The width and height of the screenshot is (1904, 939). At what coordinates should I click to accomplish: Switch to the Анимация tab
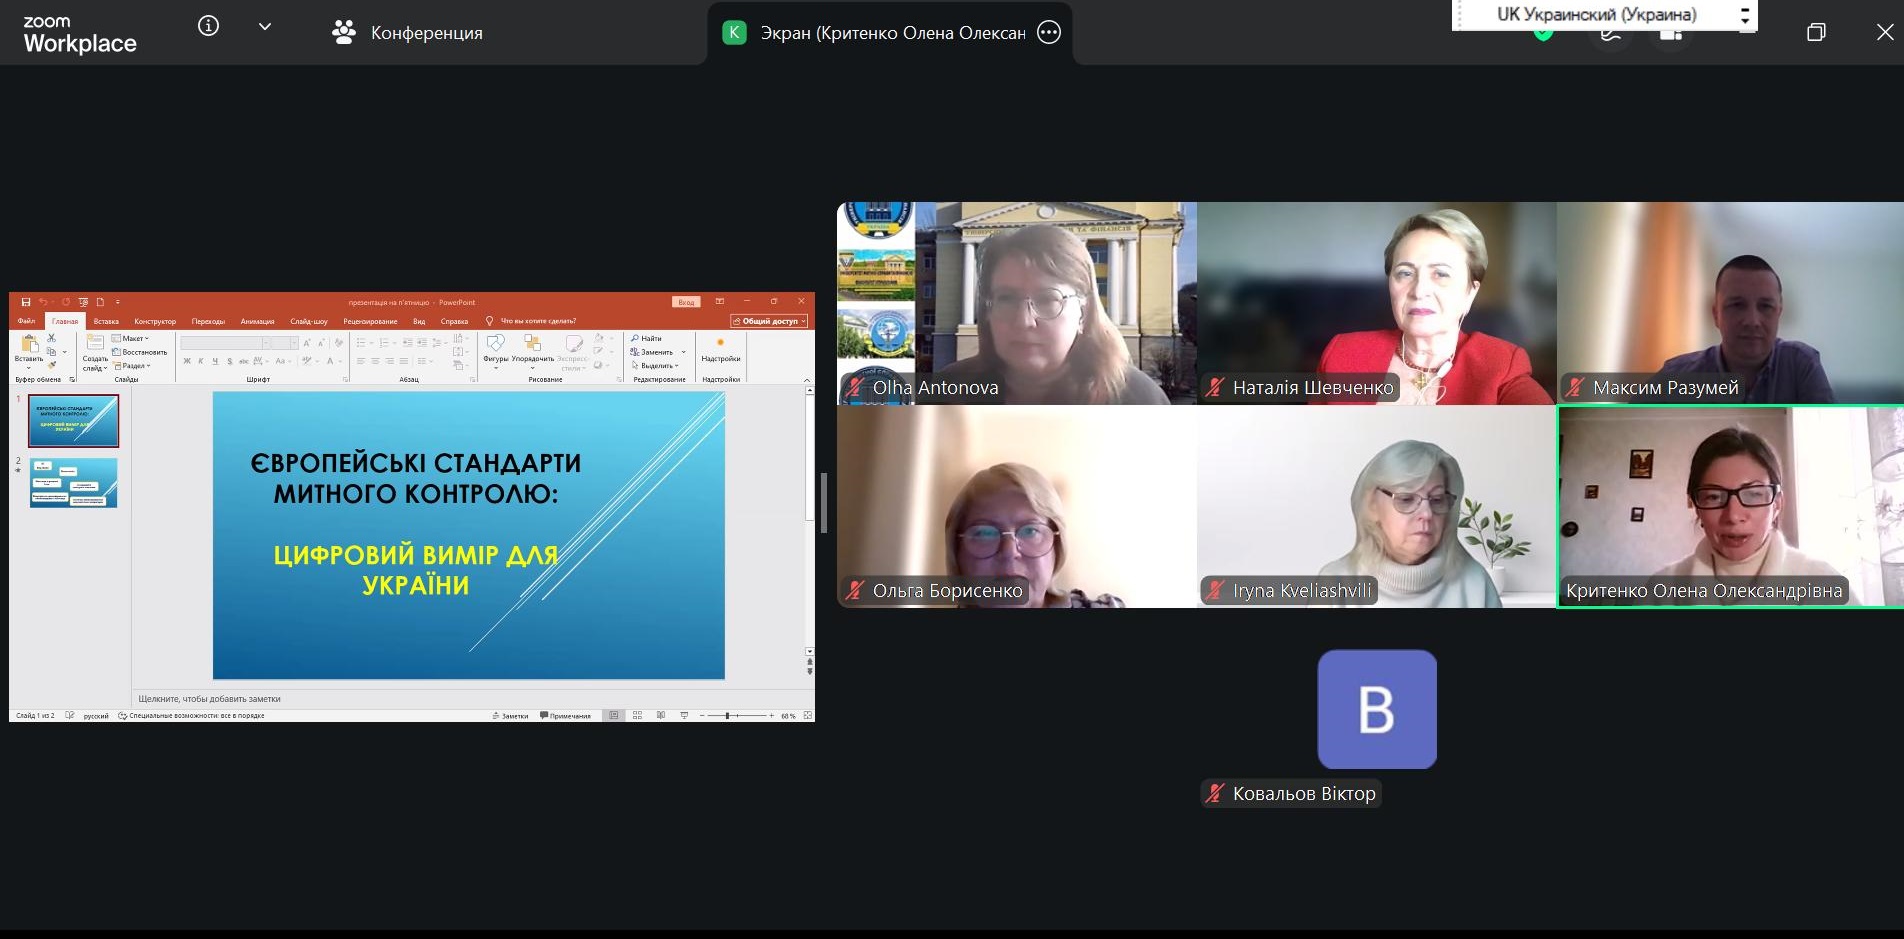click(257, 321)
